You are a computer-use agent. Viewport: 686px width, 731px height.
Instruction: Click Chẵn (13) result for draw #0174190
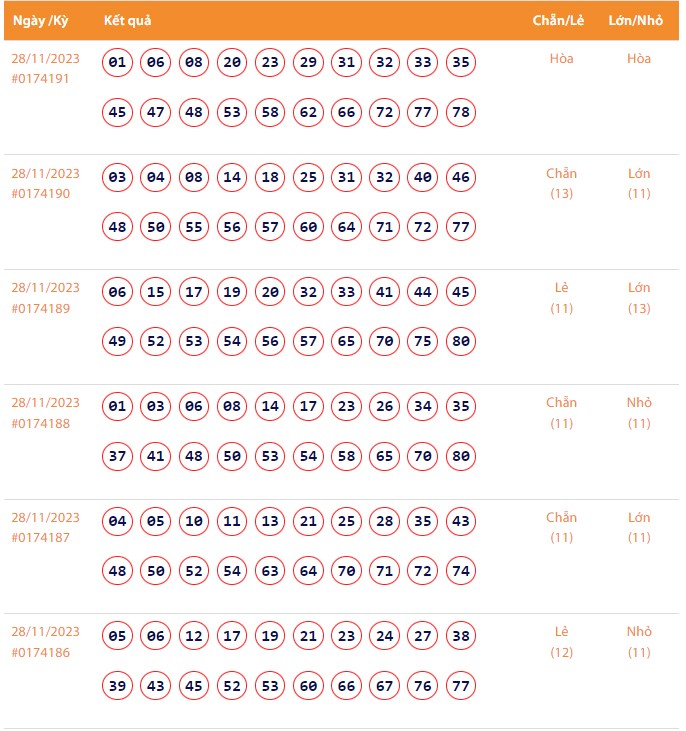[561, 183]
